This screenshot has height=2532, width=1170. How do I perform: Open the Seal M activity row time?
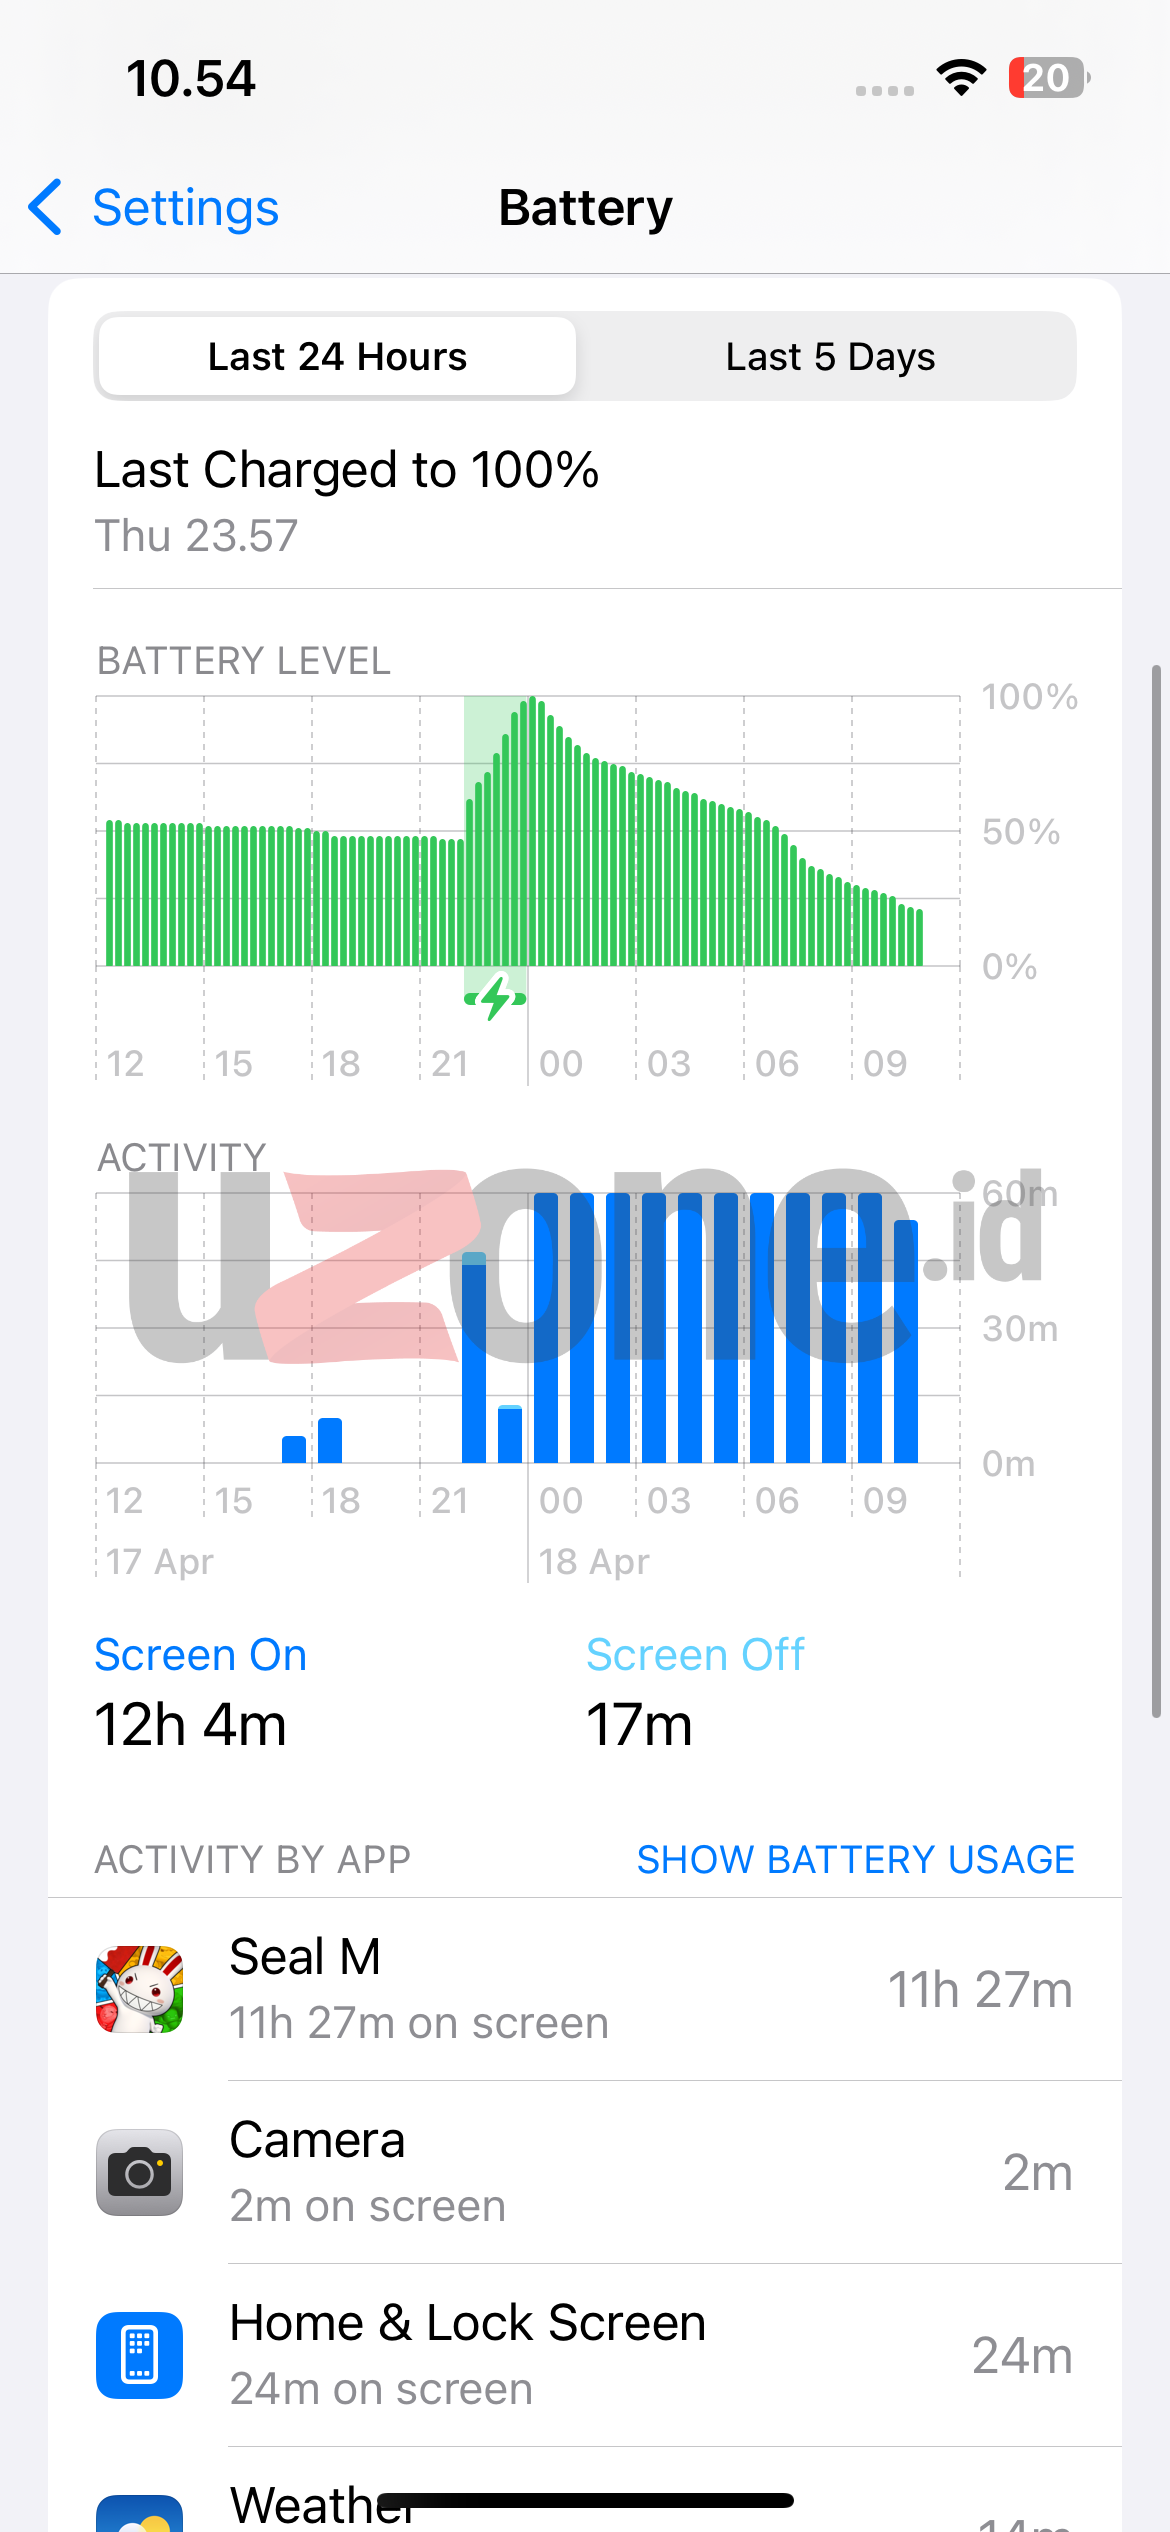point(979,1990)
